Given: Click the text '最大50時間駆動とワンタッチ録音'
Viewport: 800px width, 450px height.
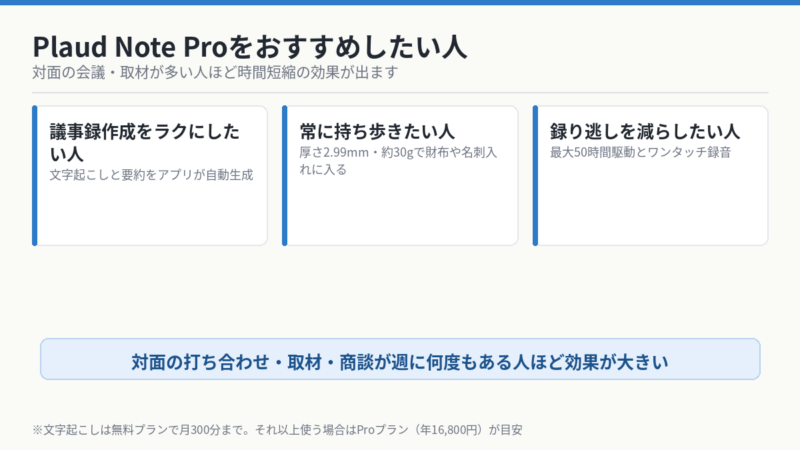Looking at the screenshot, I should (640, 153).
